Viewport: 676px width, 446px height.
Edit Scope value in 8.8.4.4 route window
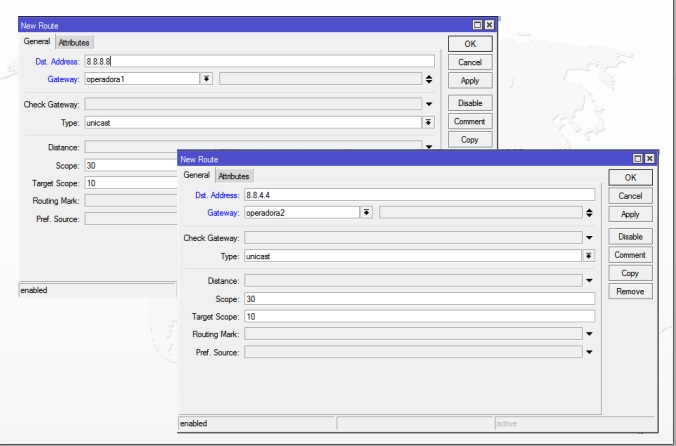419,299
